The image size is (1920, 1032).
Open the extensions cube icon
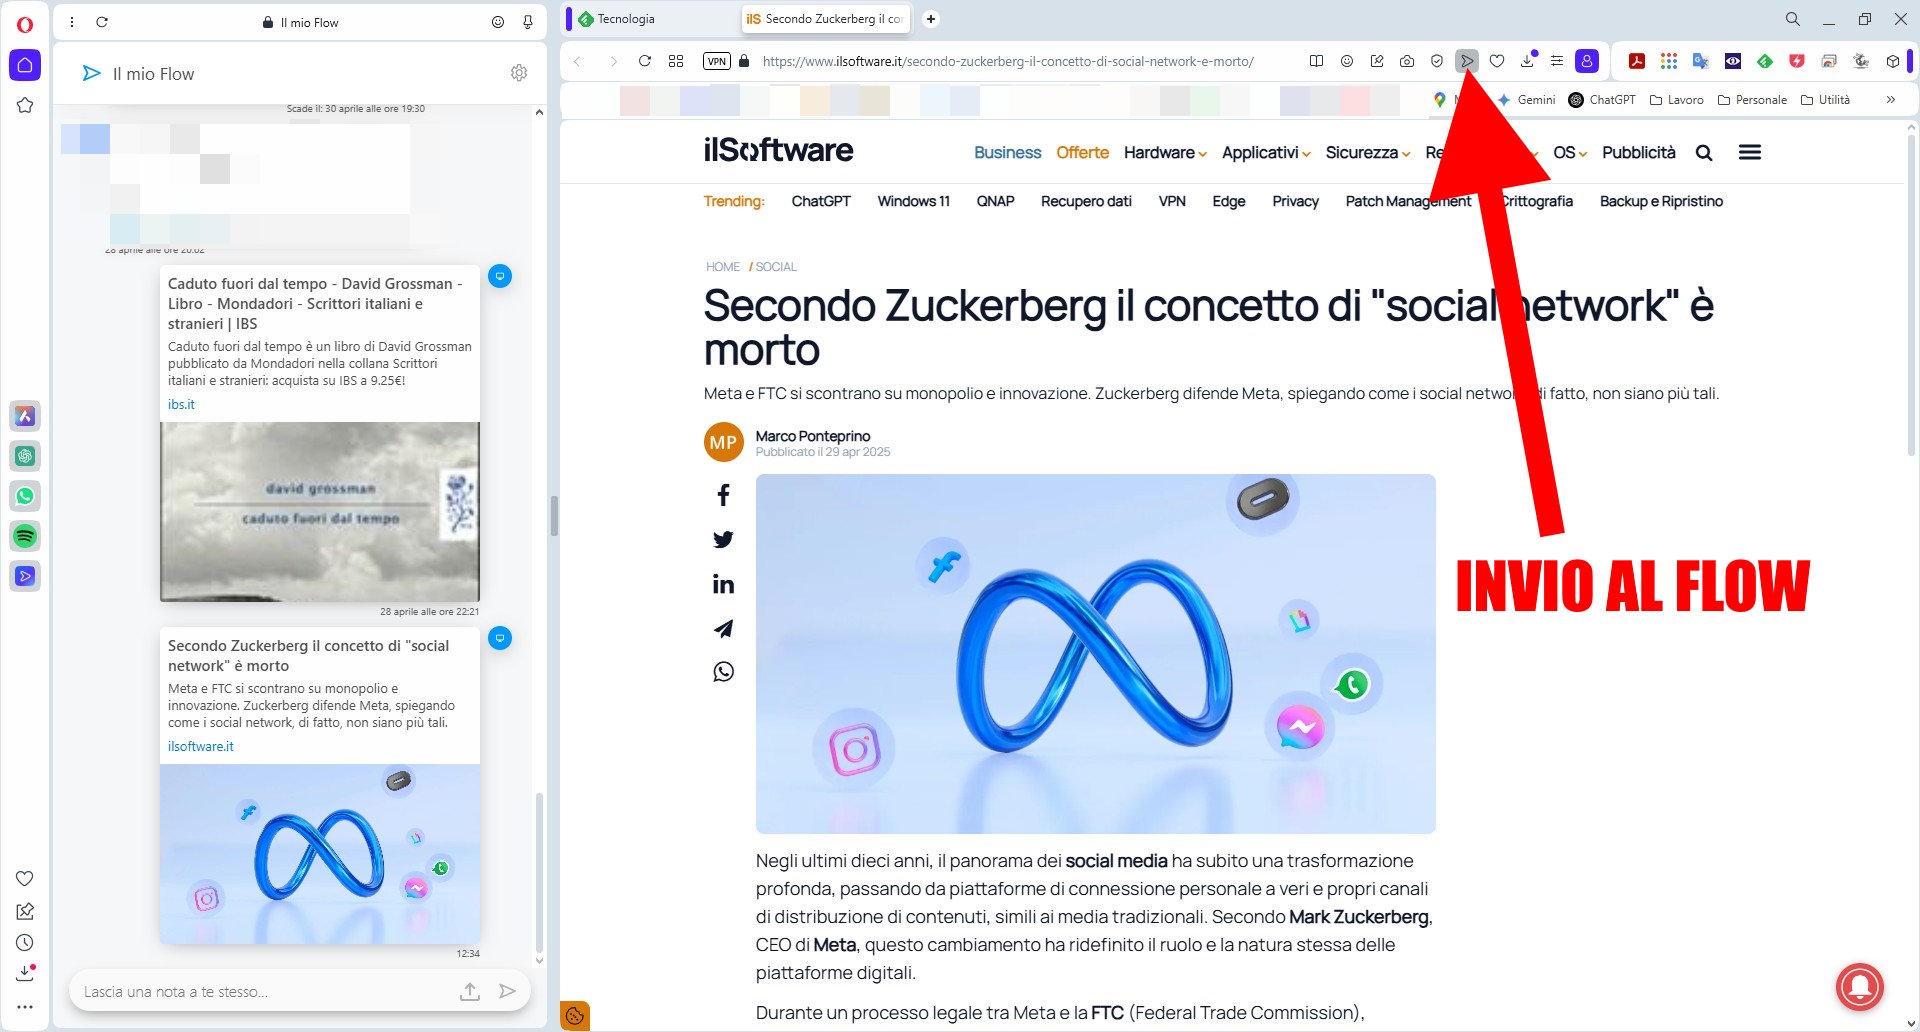[1893, 61]
